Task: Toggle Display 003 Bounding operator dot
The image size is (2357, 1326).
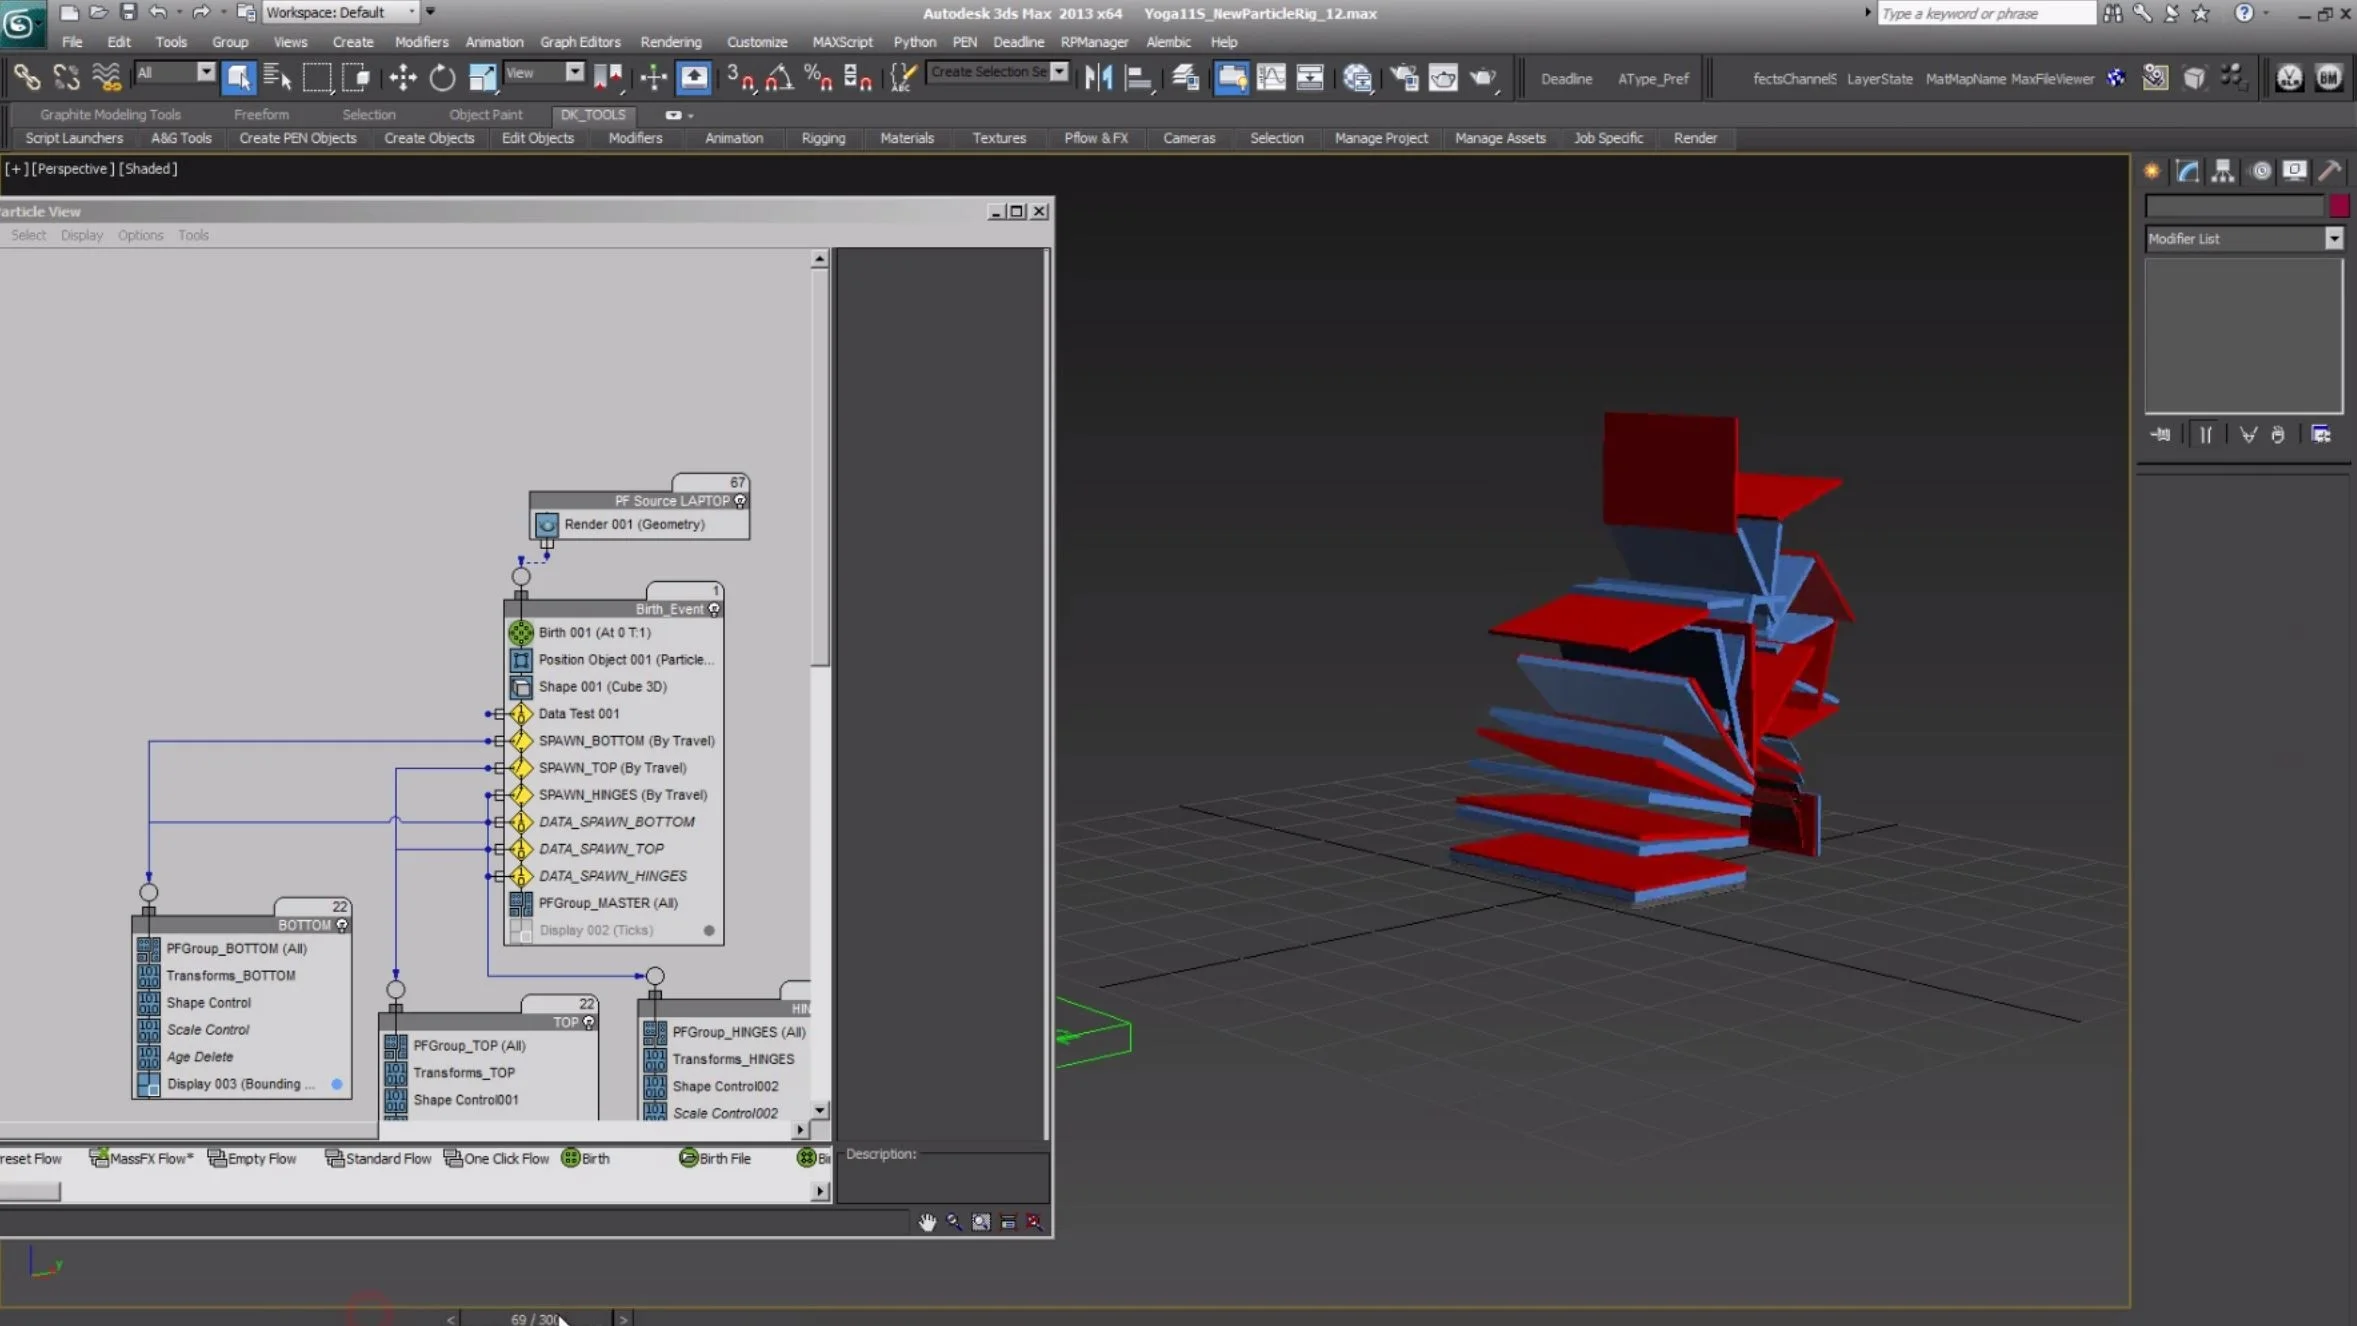Action: (x=337, y=1084)
